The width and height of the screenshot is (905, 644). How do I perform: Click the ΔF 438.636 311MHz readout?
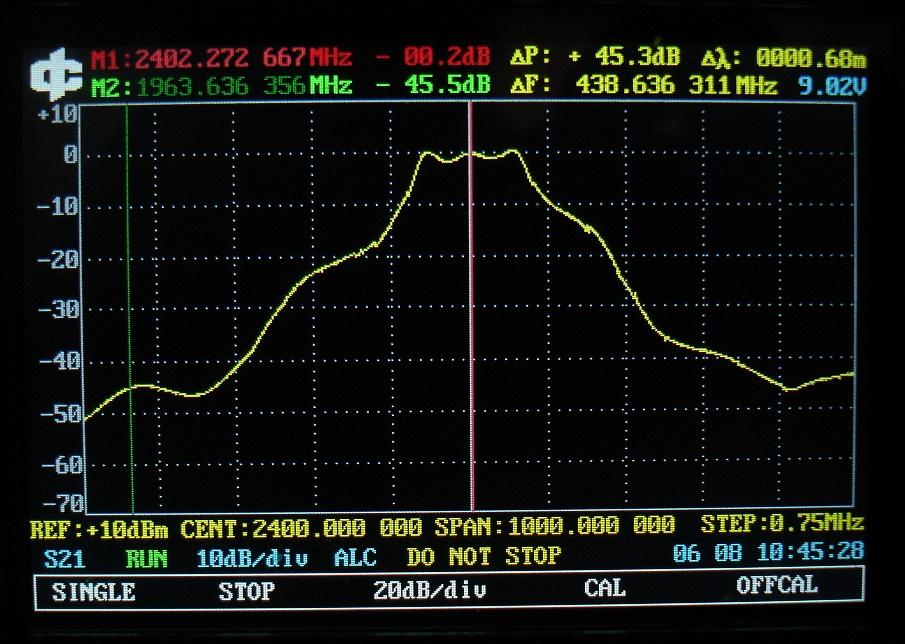point(644,85)
